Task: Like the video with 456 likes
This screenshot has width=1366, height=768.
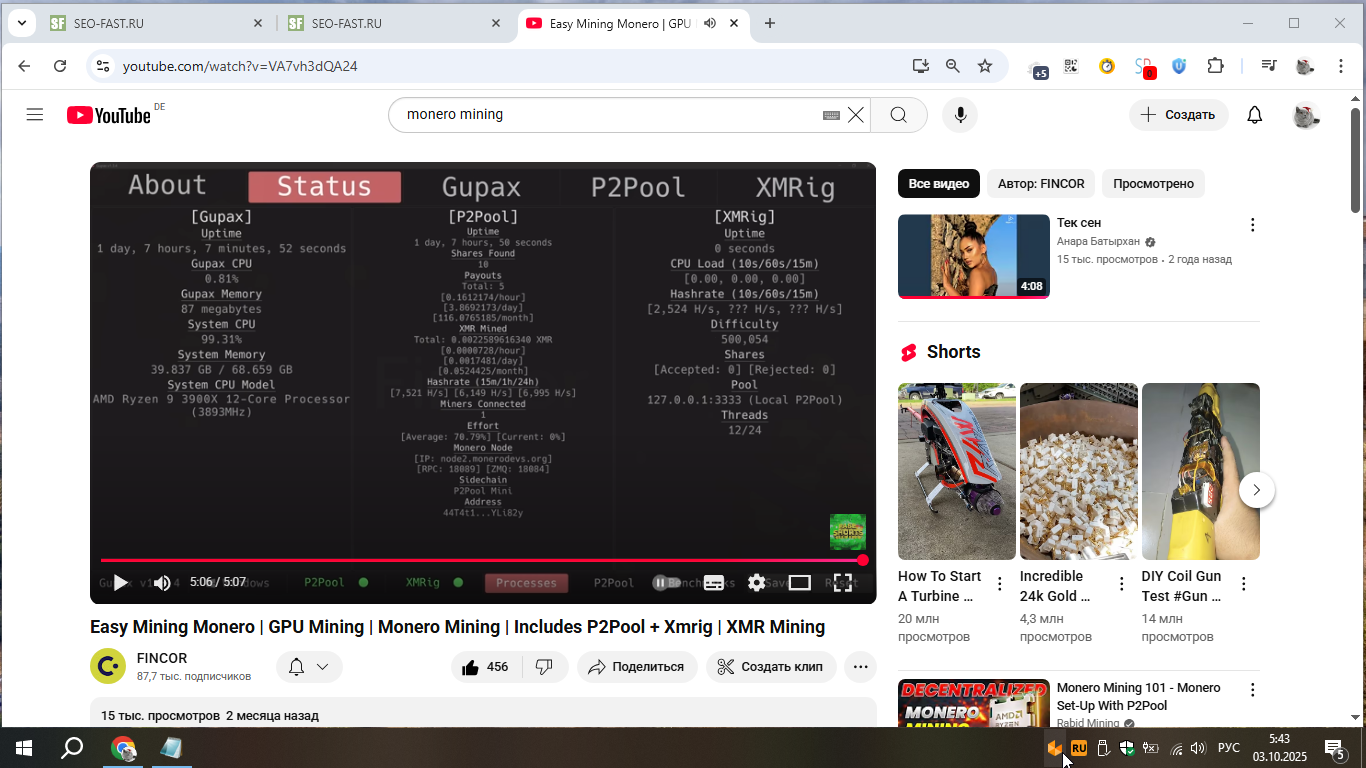Action: click(486, 667)
